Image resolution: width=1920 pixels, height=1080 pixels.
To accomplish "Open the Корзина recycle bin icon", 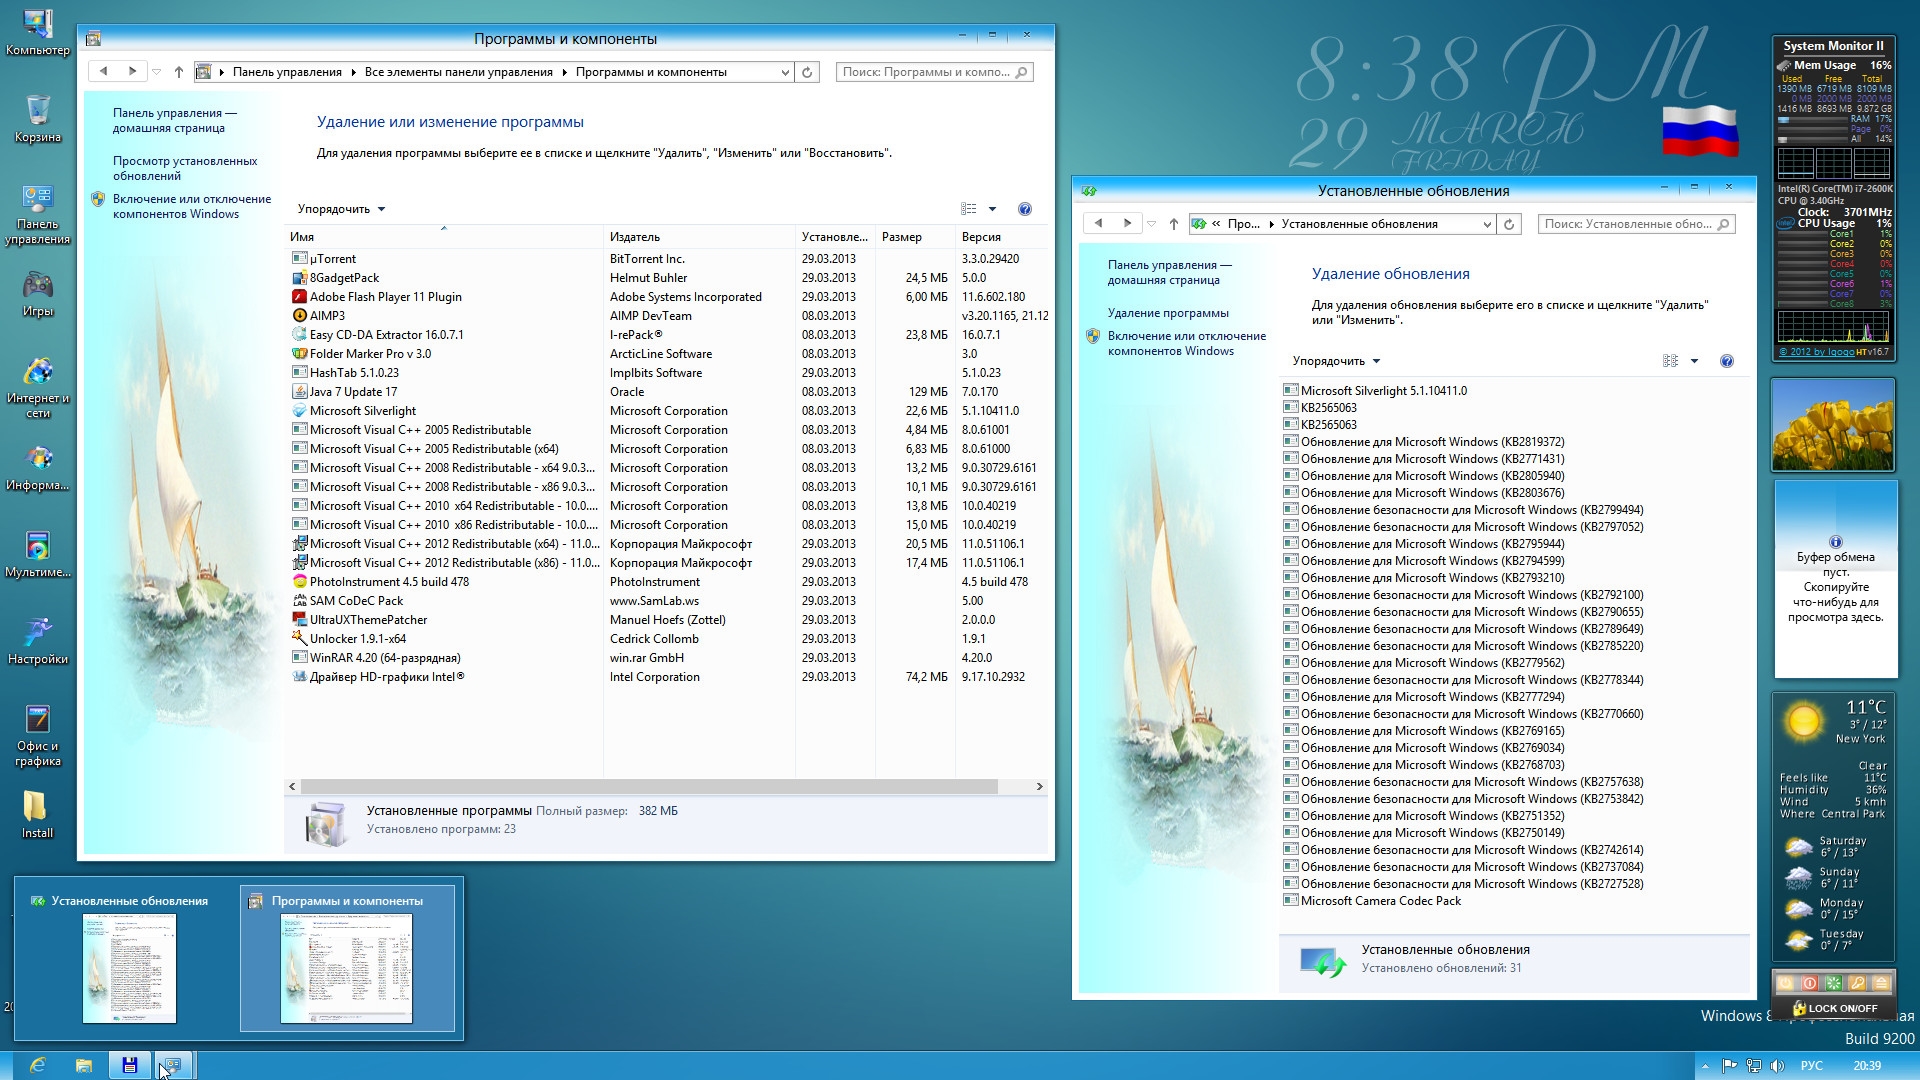I will click(x=38, y=119).
